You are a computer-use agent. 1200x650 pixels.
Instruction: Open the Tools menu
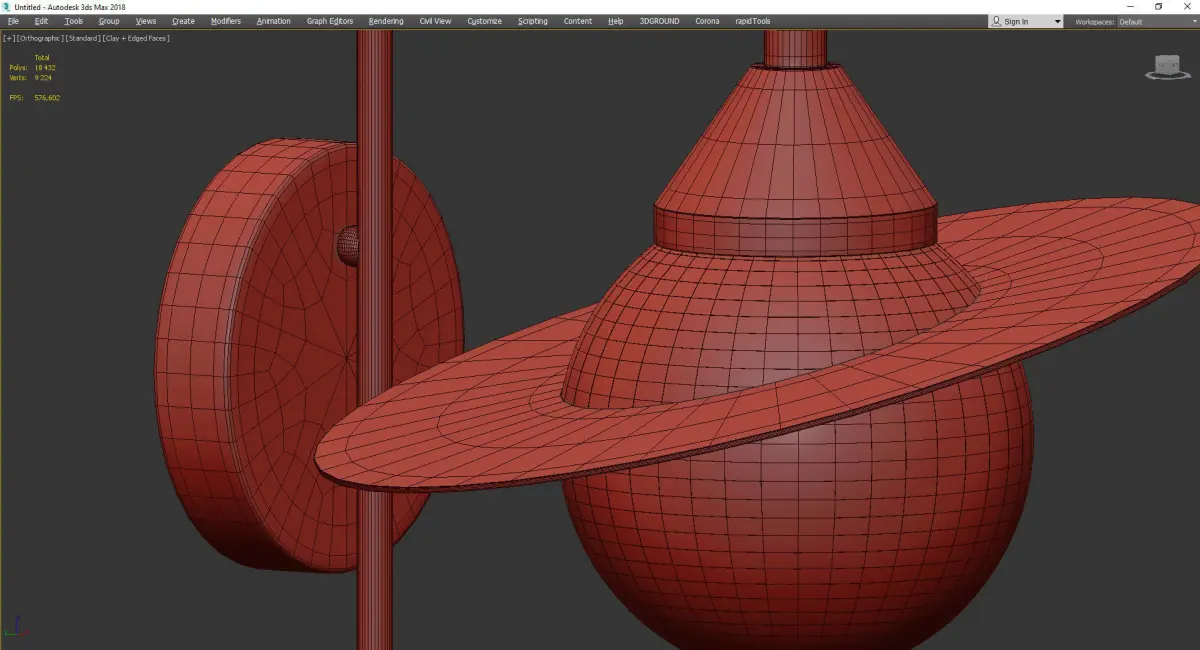tap(74, 21)
